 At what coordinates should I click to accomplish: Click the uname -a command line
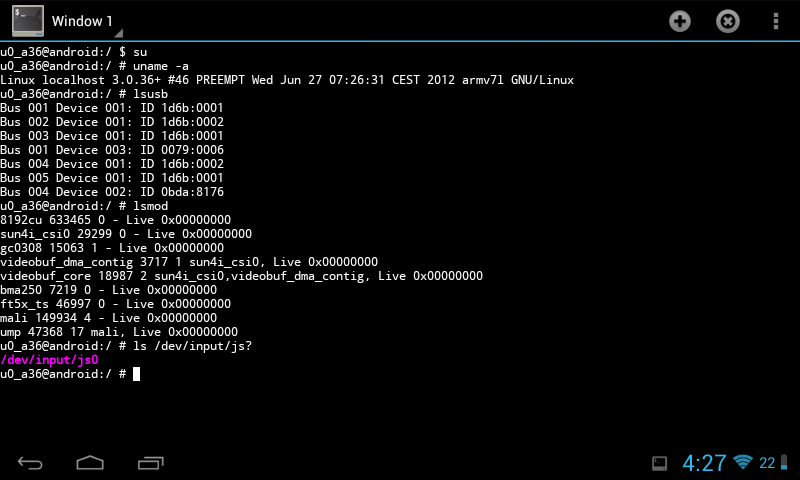(94, 66)
